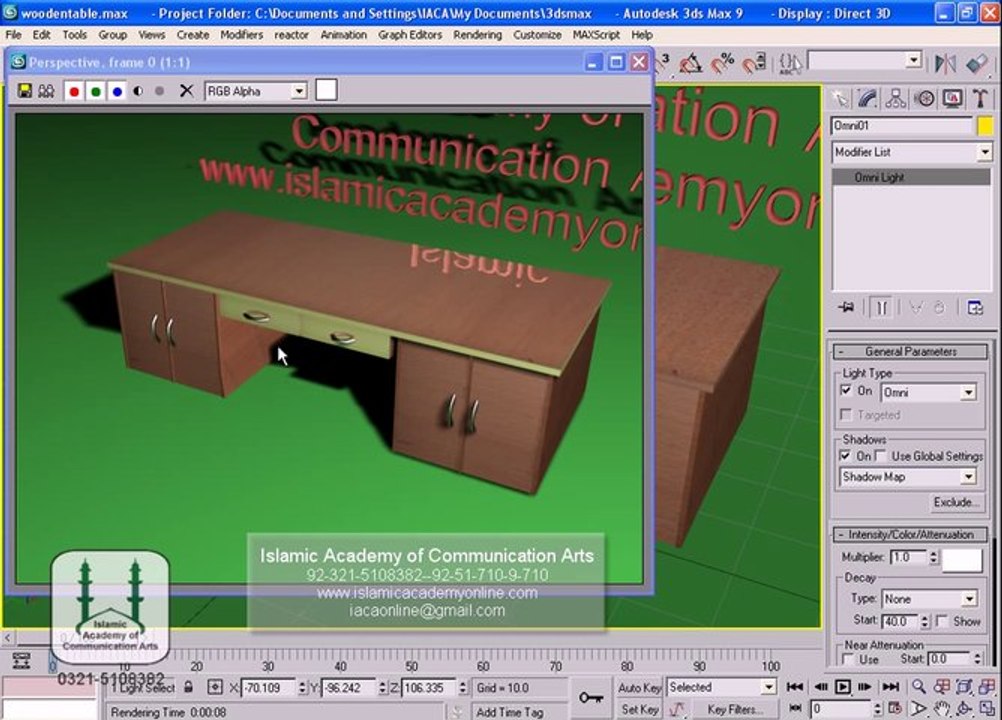Open the Key Filters... dialog
Viewport: 1002px width, 720px height.
point(735,709)
